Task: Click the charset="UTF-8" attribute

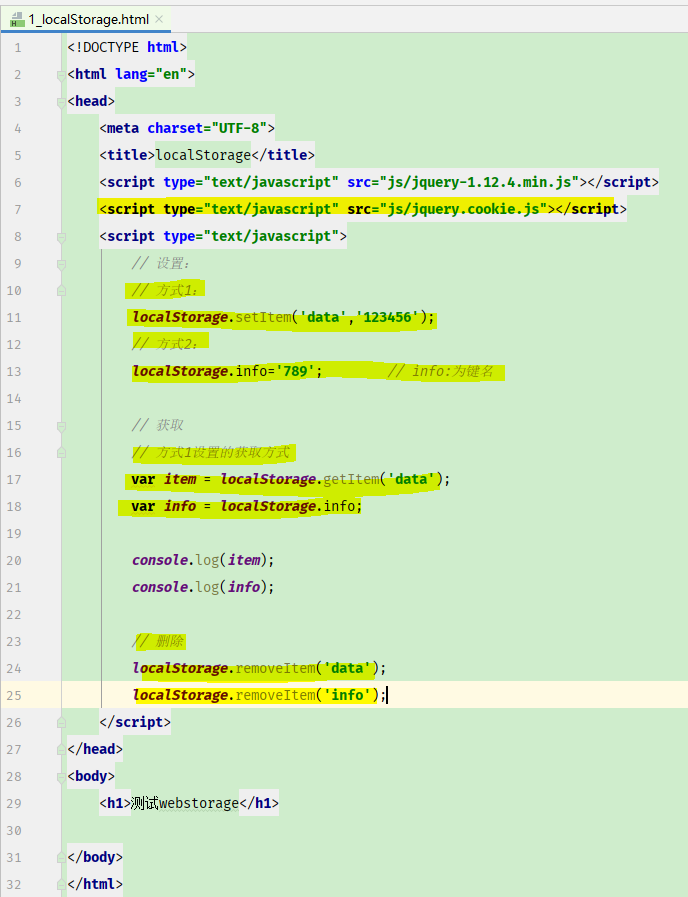Action: pos(207,128)
